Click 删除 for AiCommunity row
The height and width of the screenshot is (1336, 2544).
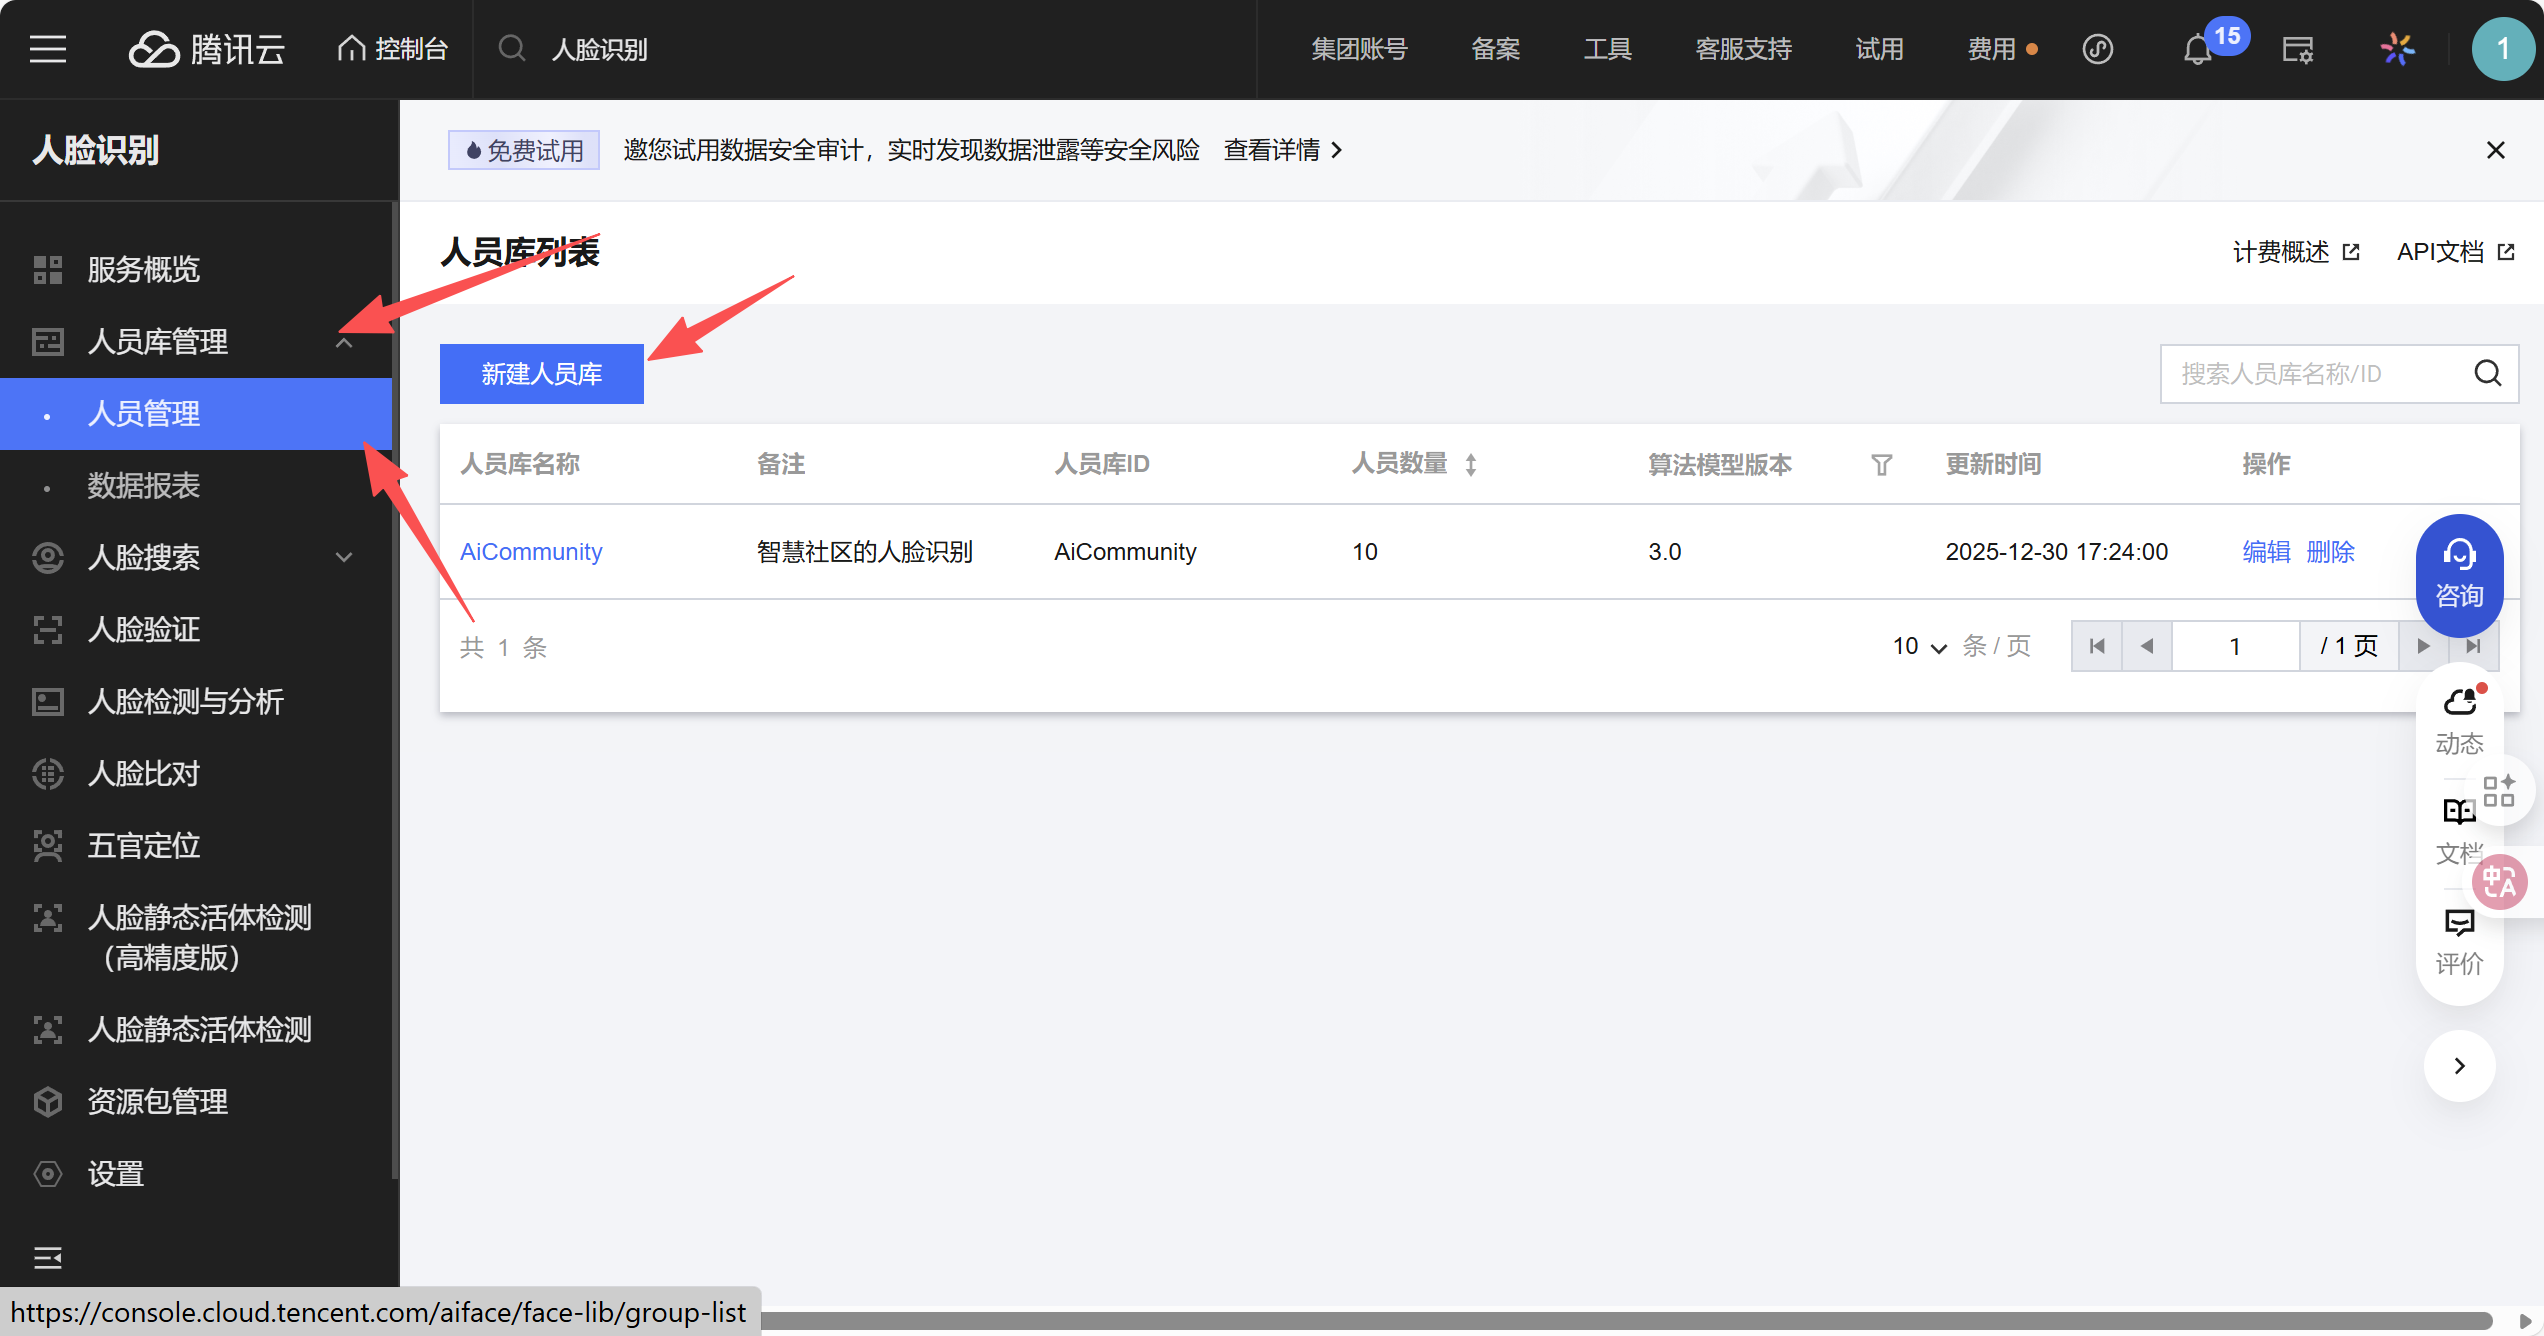pyautogui.click(x=2330, y=552)
